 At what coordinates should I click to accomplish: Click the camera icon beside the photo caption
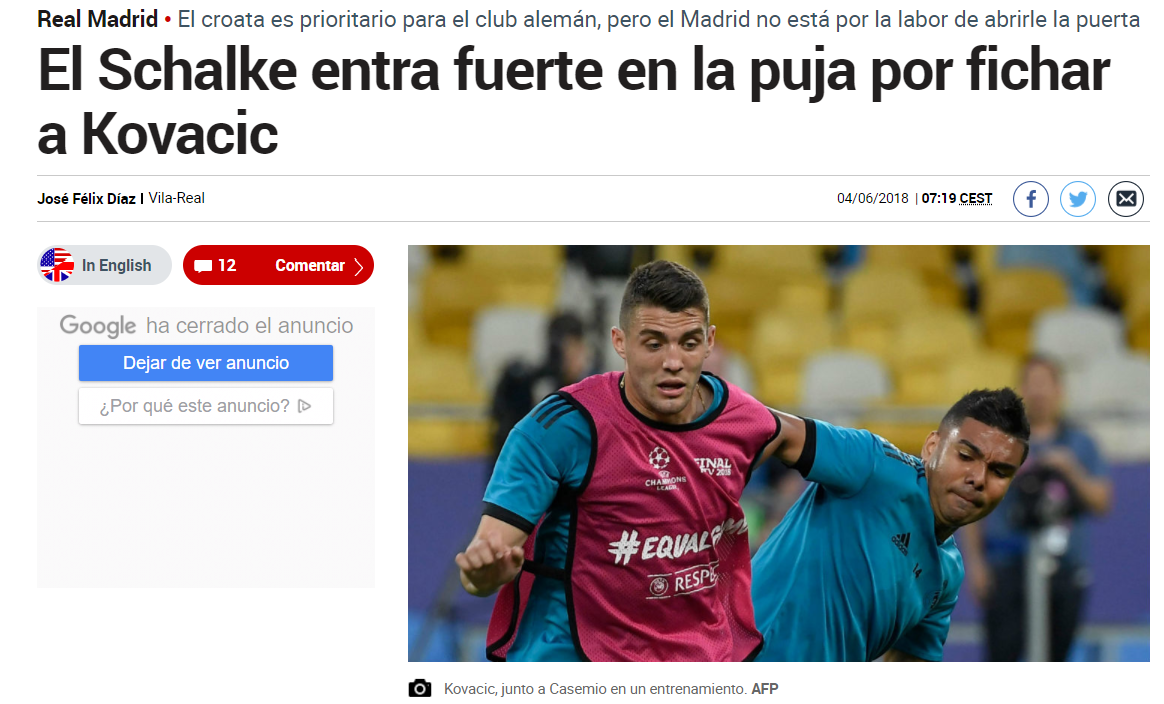pyautogui.click(x=419, y=688)
